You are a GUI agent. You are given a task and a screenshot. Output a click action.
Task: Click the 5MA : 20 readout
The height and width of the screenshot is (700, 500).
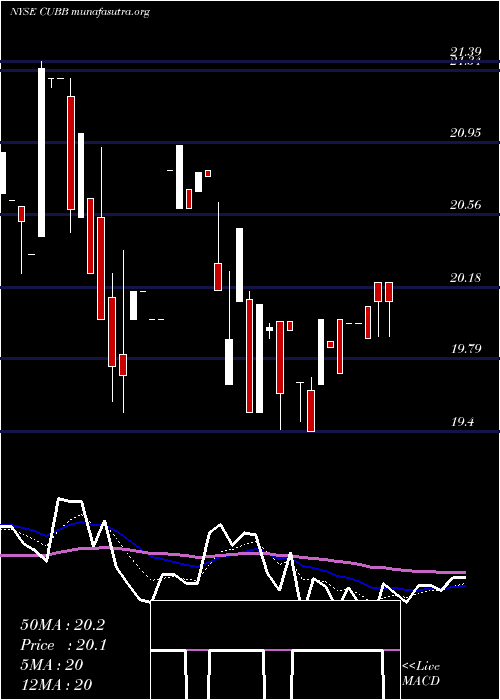tap(52, 665)
